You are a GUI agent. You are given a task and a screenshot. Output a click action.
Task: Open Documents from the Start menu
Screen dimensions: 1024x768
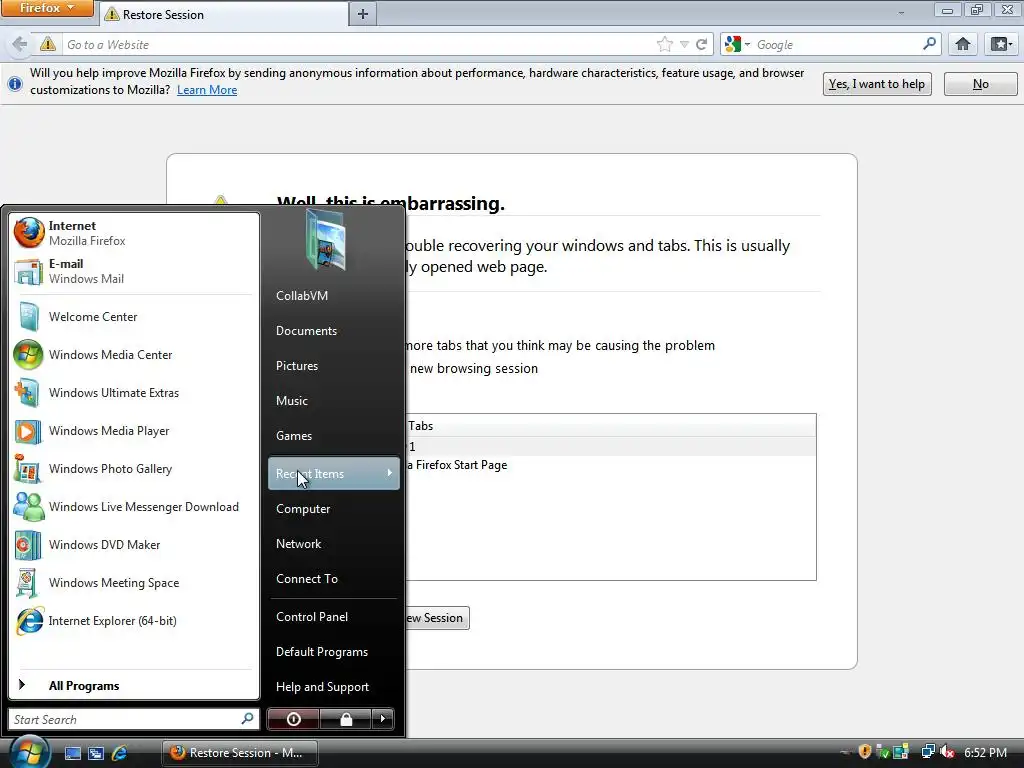click(334, 330)
